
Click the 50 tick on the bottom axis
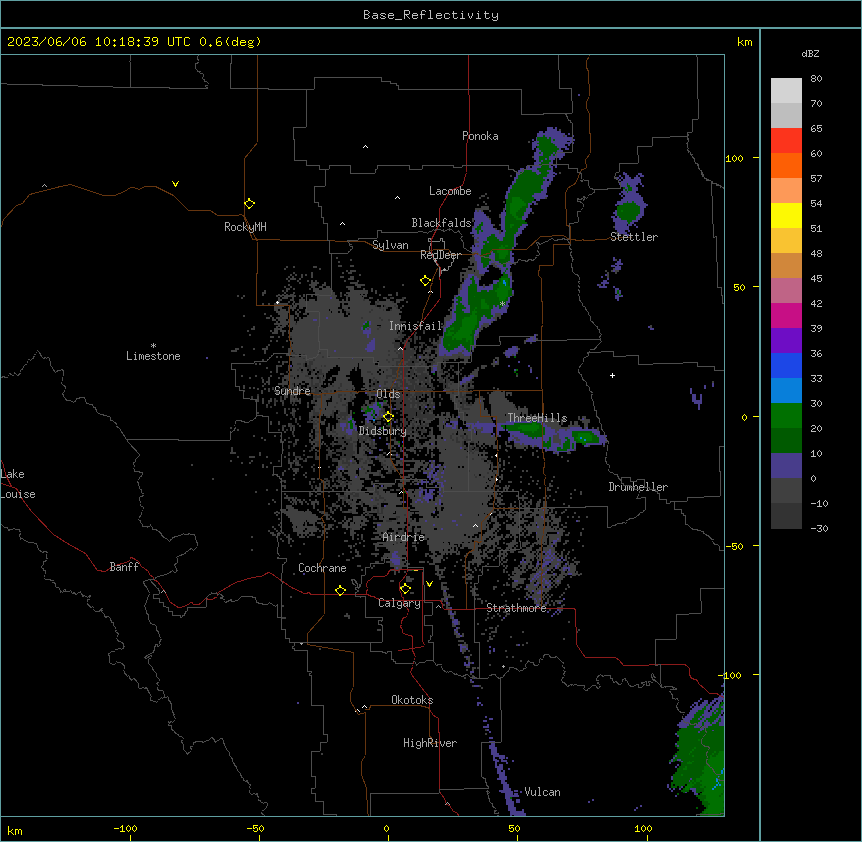click(x=514, y=828)
